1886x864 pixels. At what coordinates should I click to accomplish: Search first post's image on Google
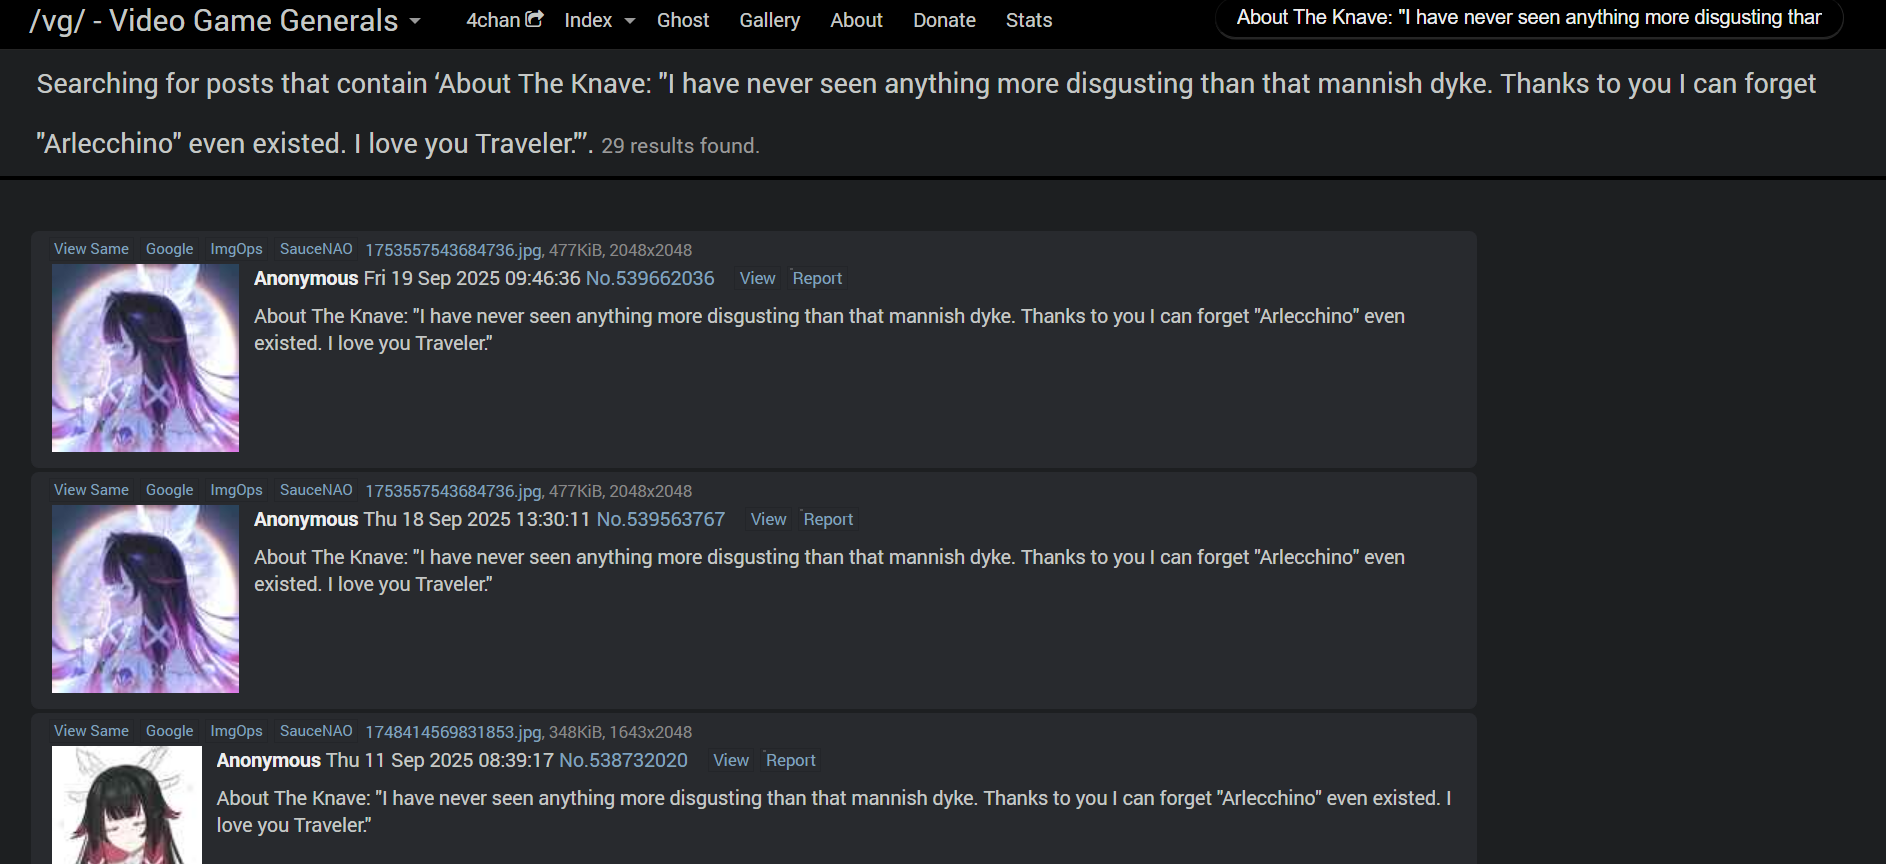(x=169, y=249)
